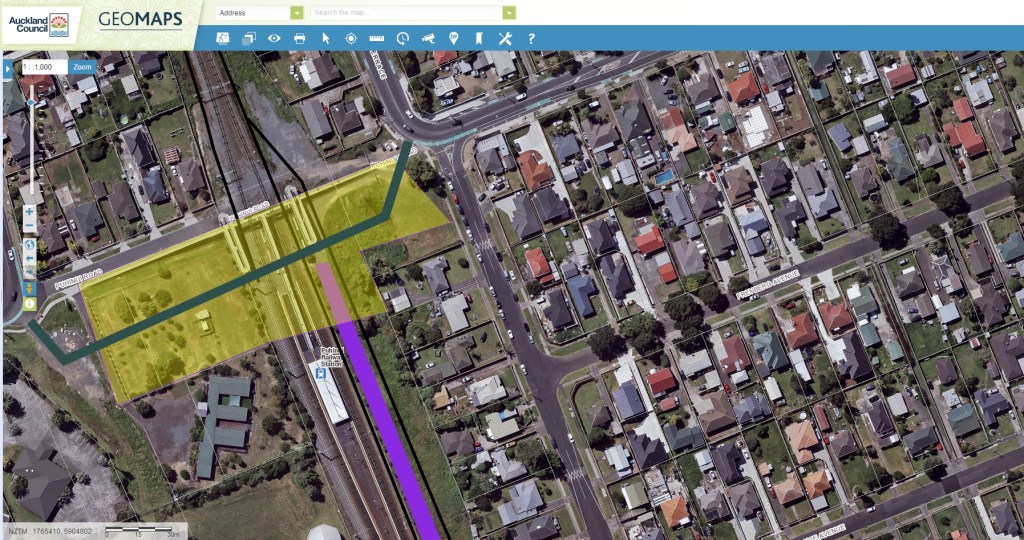The height and width of the screenshot is (540, 1024).
Task: Open the bookmarks ribbon icon
Action: [x=478, y=38]
